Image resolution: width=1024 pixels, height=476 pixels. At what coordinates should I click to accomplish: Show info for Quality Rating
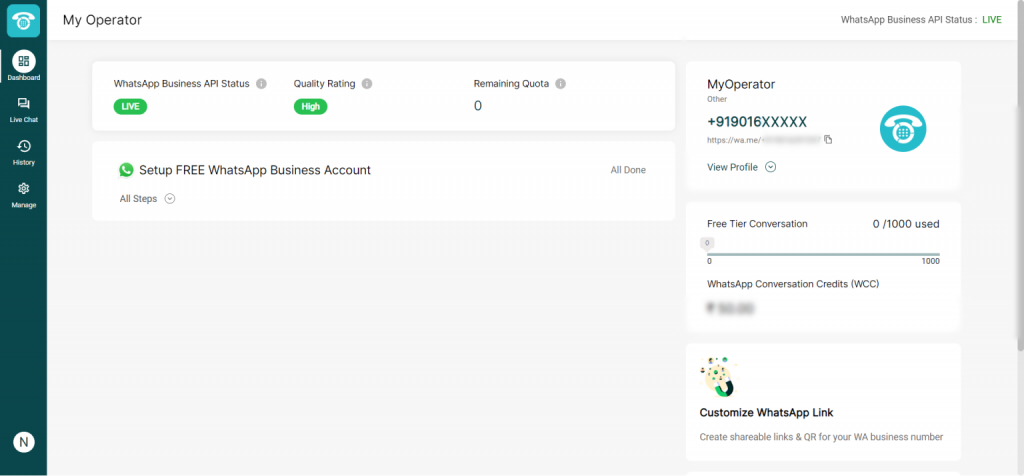pyautogui.click(x=367, y=84)
